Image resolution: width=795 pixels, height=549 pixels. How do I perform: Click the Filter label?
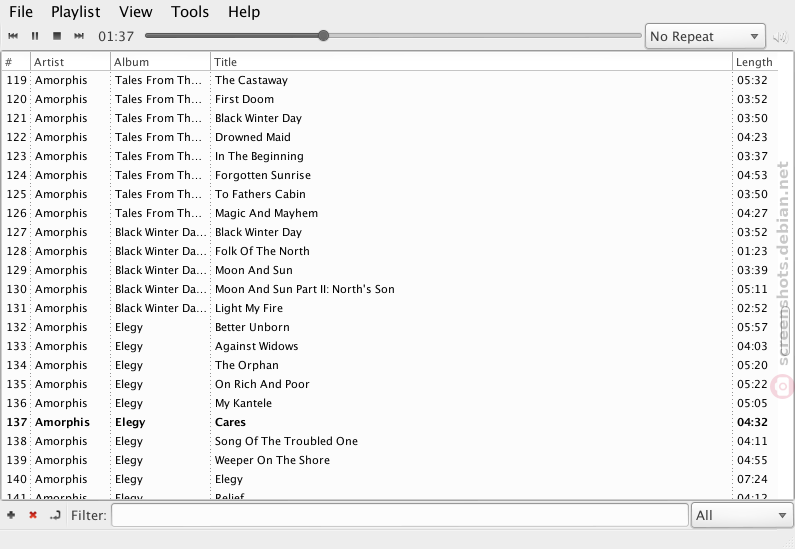click(89, 516)
